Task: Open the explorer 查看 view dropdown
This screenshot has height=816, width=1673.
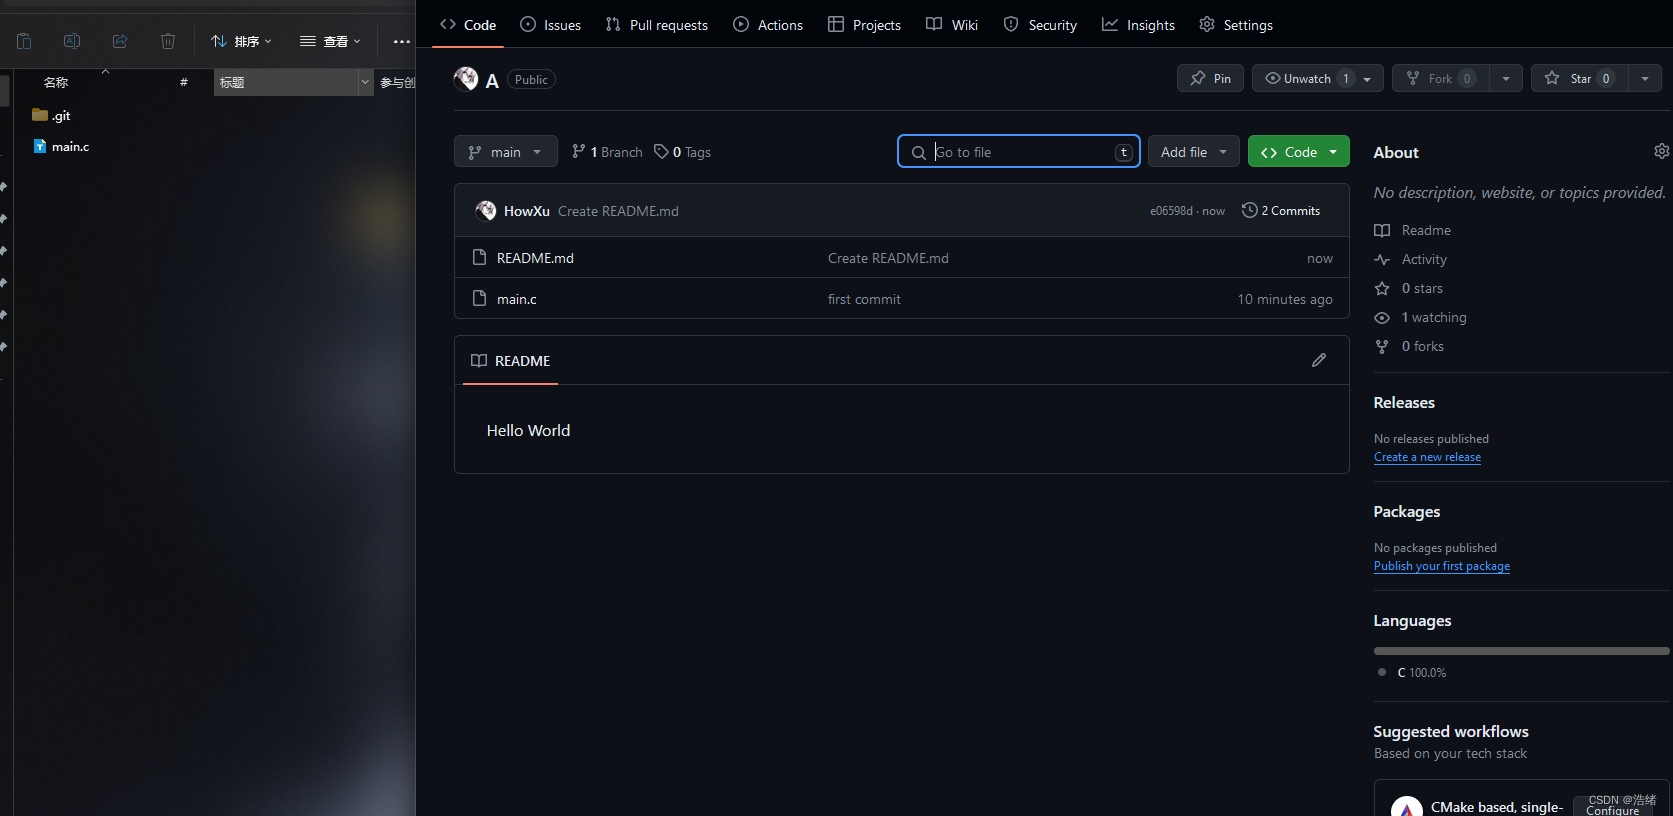Action: (x=330, y=41)
